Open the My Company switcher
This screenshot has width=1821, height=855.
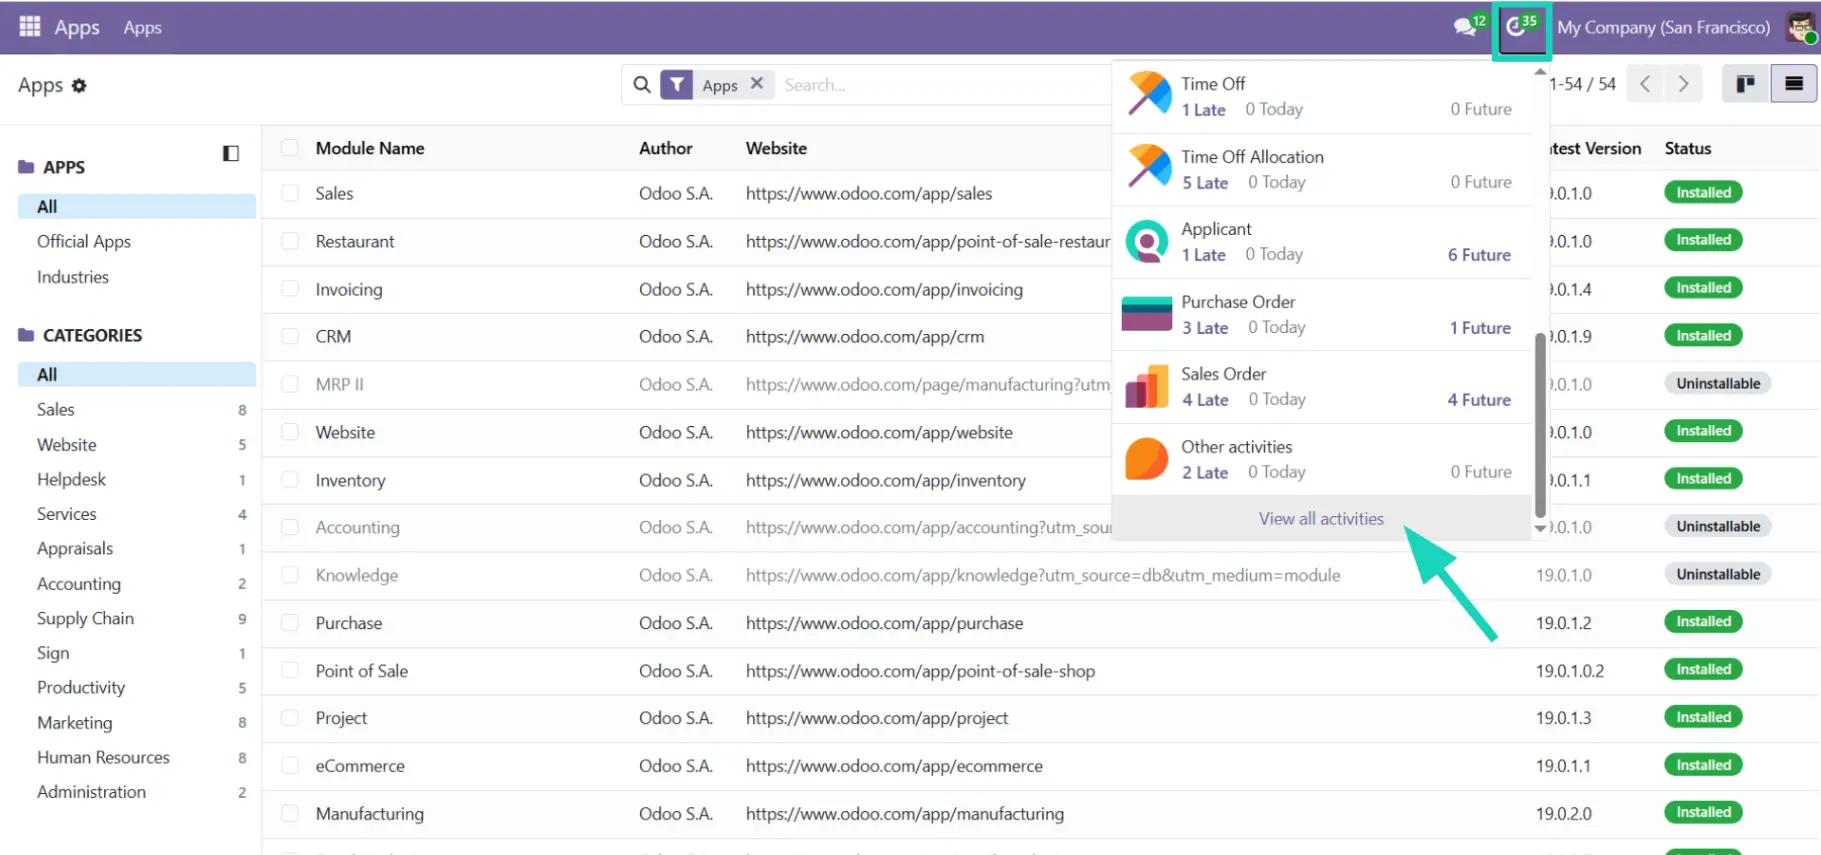(x=1662, y=28)
